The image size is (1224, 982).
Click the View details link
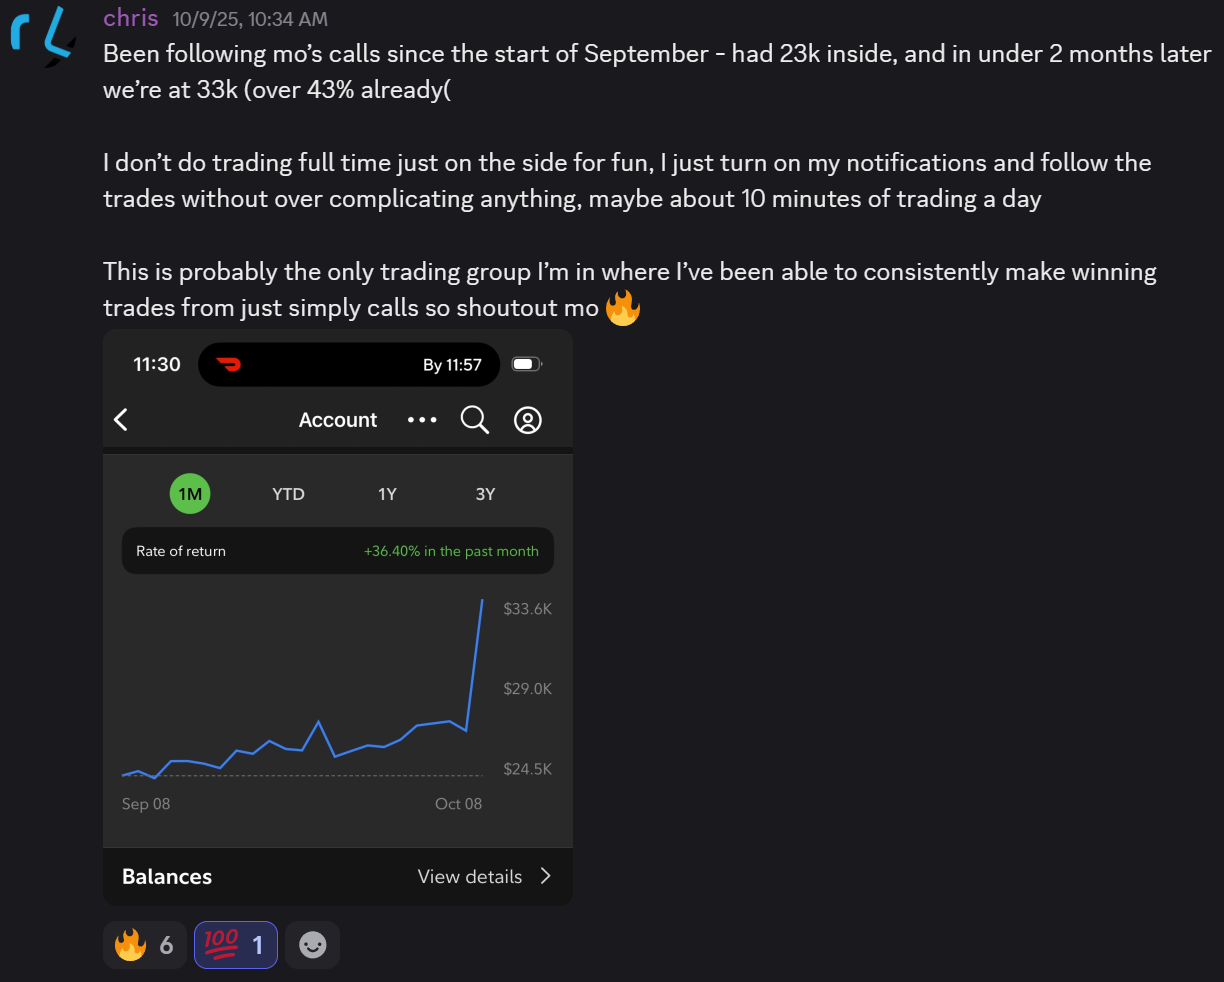(470, 876)
